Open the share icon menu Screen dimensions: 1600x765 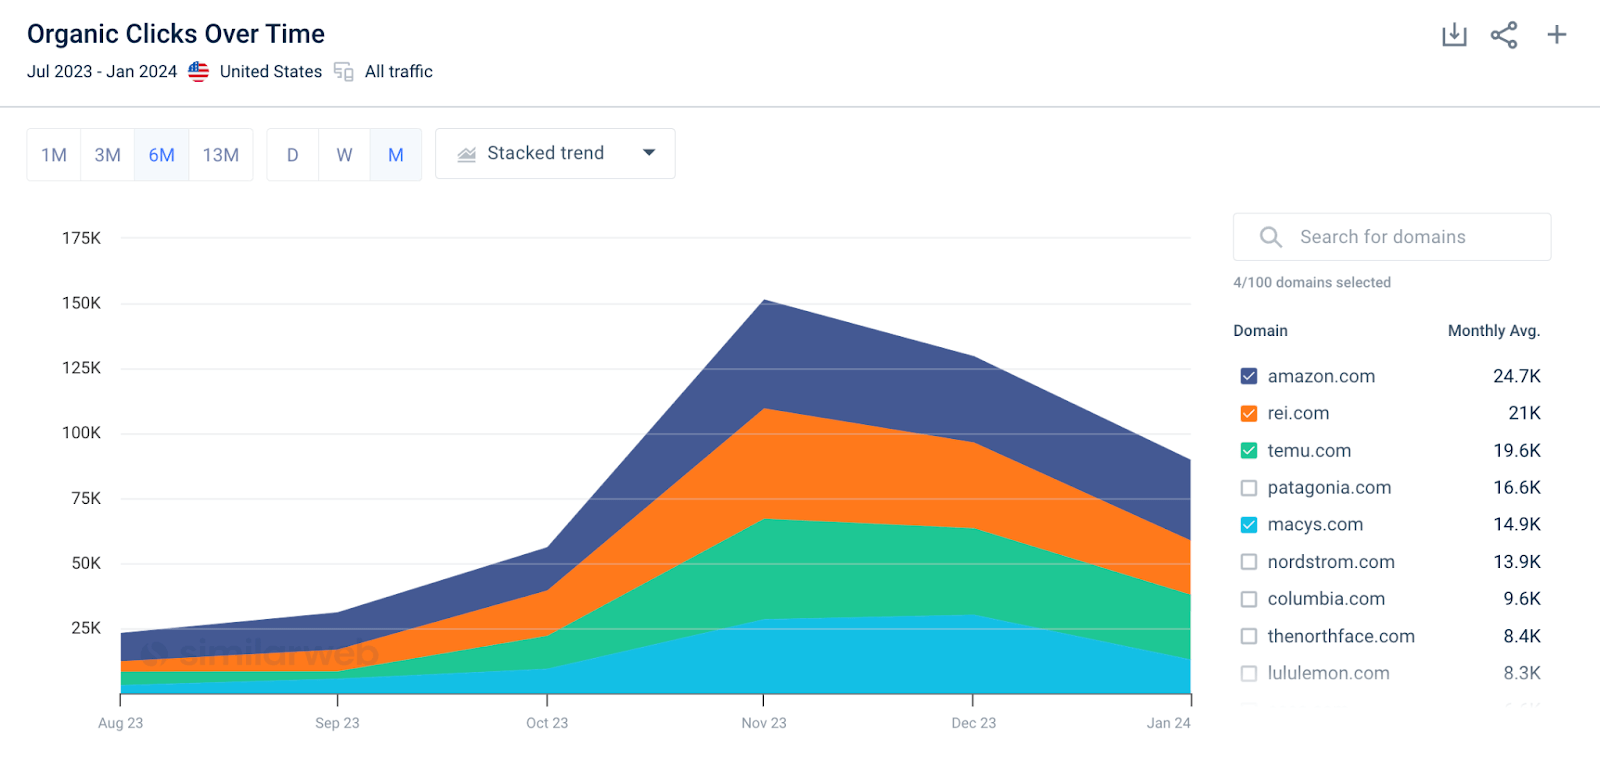pyautogui.click(x=1504, y=35)
